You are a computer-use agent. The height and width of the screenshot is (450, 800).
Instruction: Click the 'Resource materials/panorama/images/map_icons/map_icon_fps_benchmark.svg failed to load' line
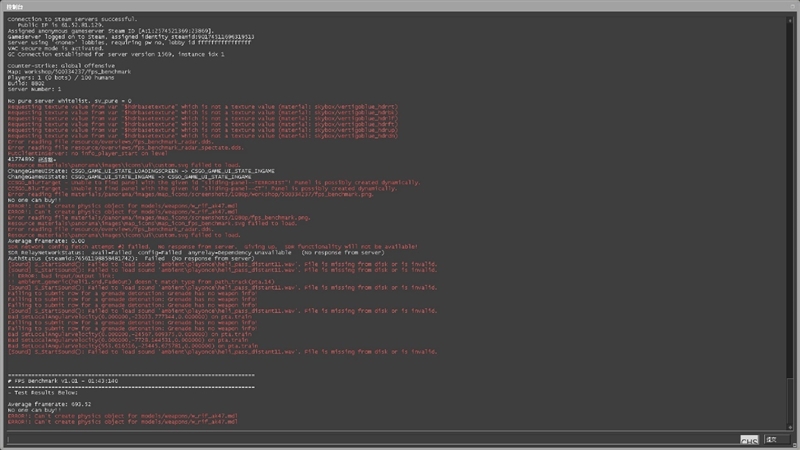click(x=152, y=223)
